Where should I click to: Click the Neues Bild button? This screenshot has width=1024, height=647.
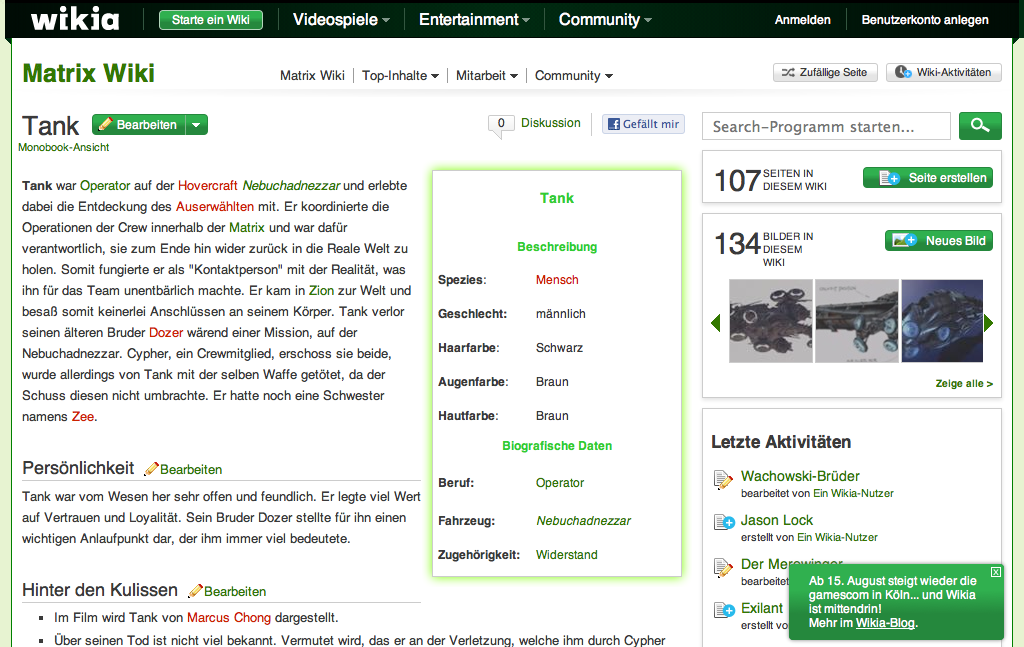938,240
